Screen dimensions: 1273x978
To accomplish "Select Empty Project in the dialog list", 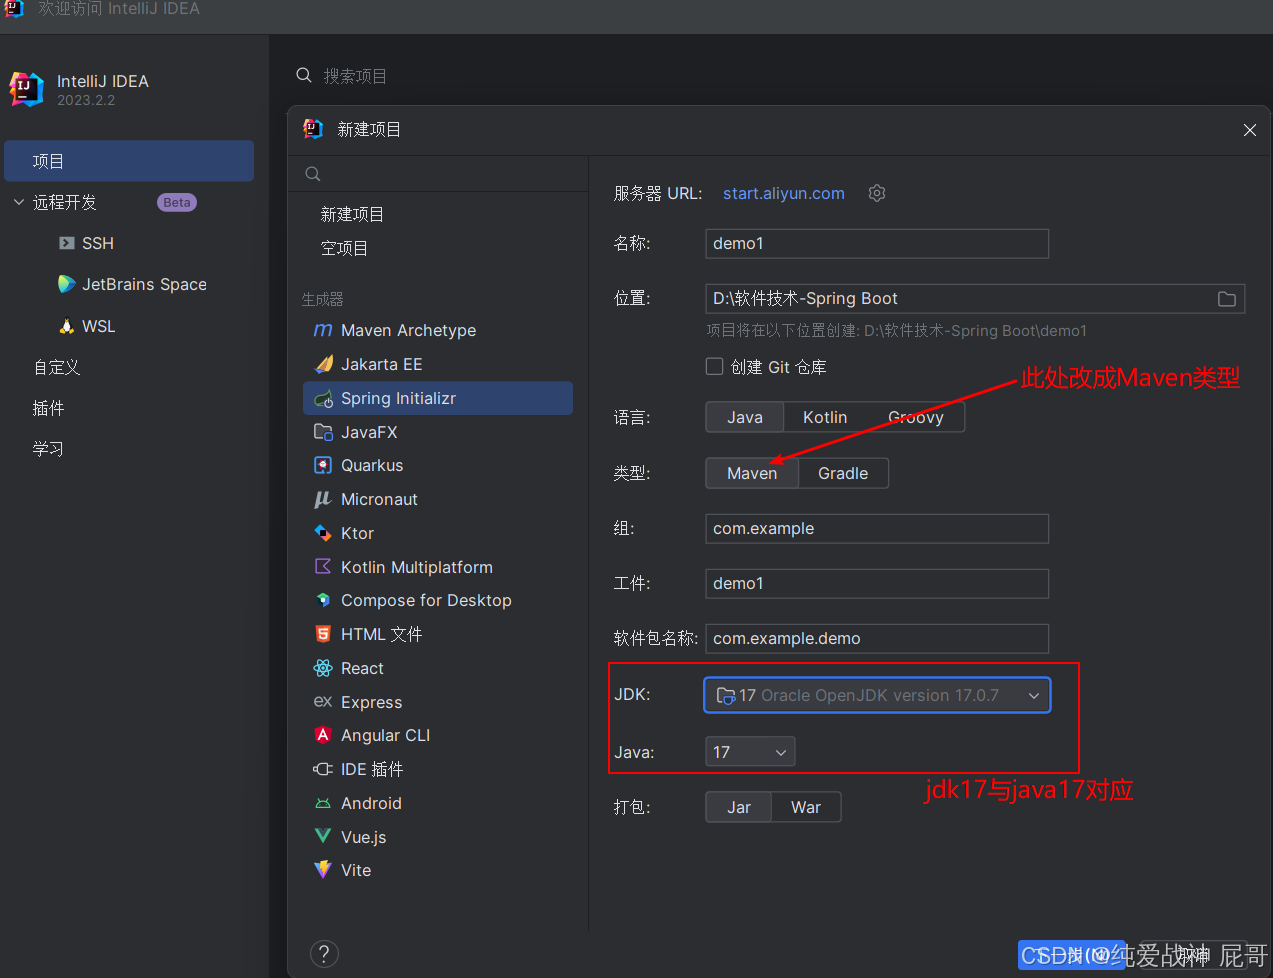I will tap(344, 248).
